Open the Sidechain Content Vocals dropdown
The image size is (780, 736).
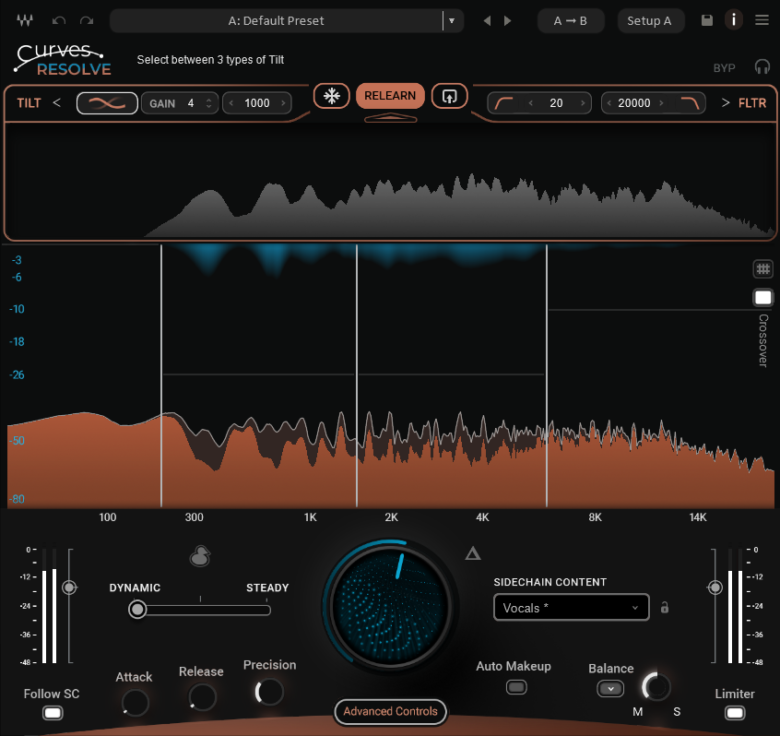571,607
